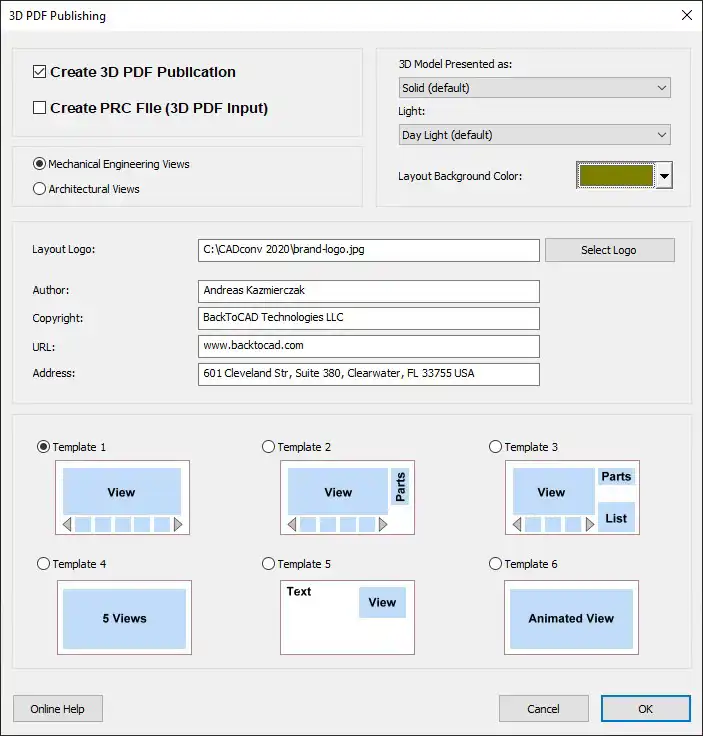Click the left arrow in Template 2 preview
The width and height of the screenshot is (703, 736).
tap(292, 524)
